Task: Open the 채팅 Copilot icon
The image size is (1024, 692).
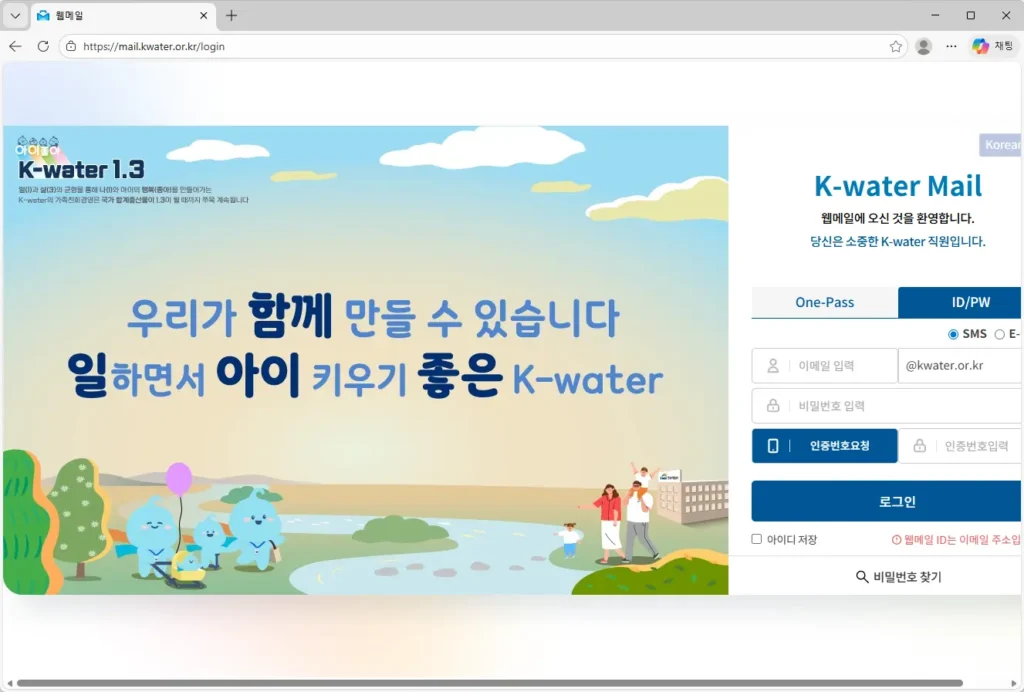Action: (x=982, y=46)
